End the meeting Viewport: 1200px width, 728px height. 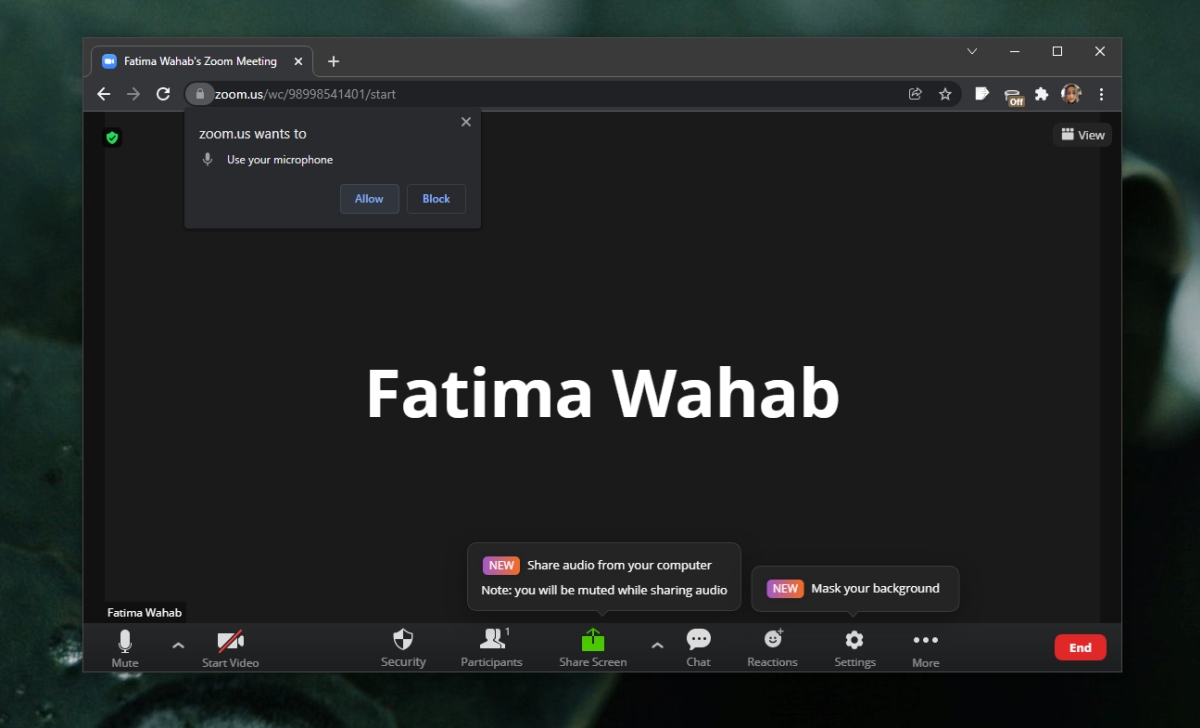(x=1080, y=647)
